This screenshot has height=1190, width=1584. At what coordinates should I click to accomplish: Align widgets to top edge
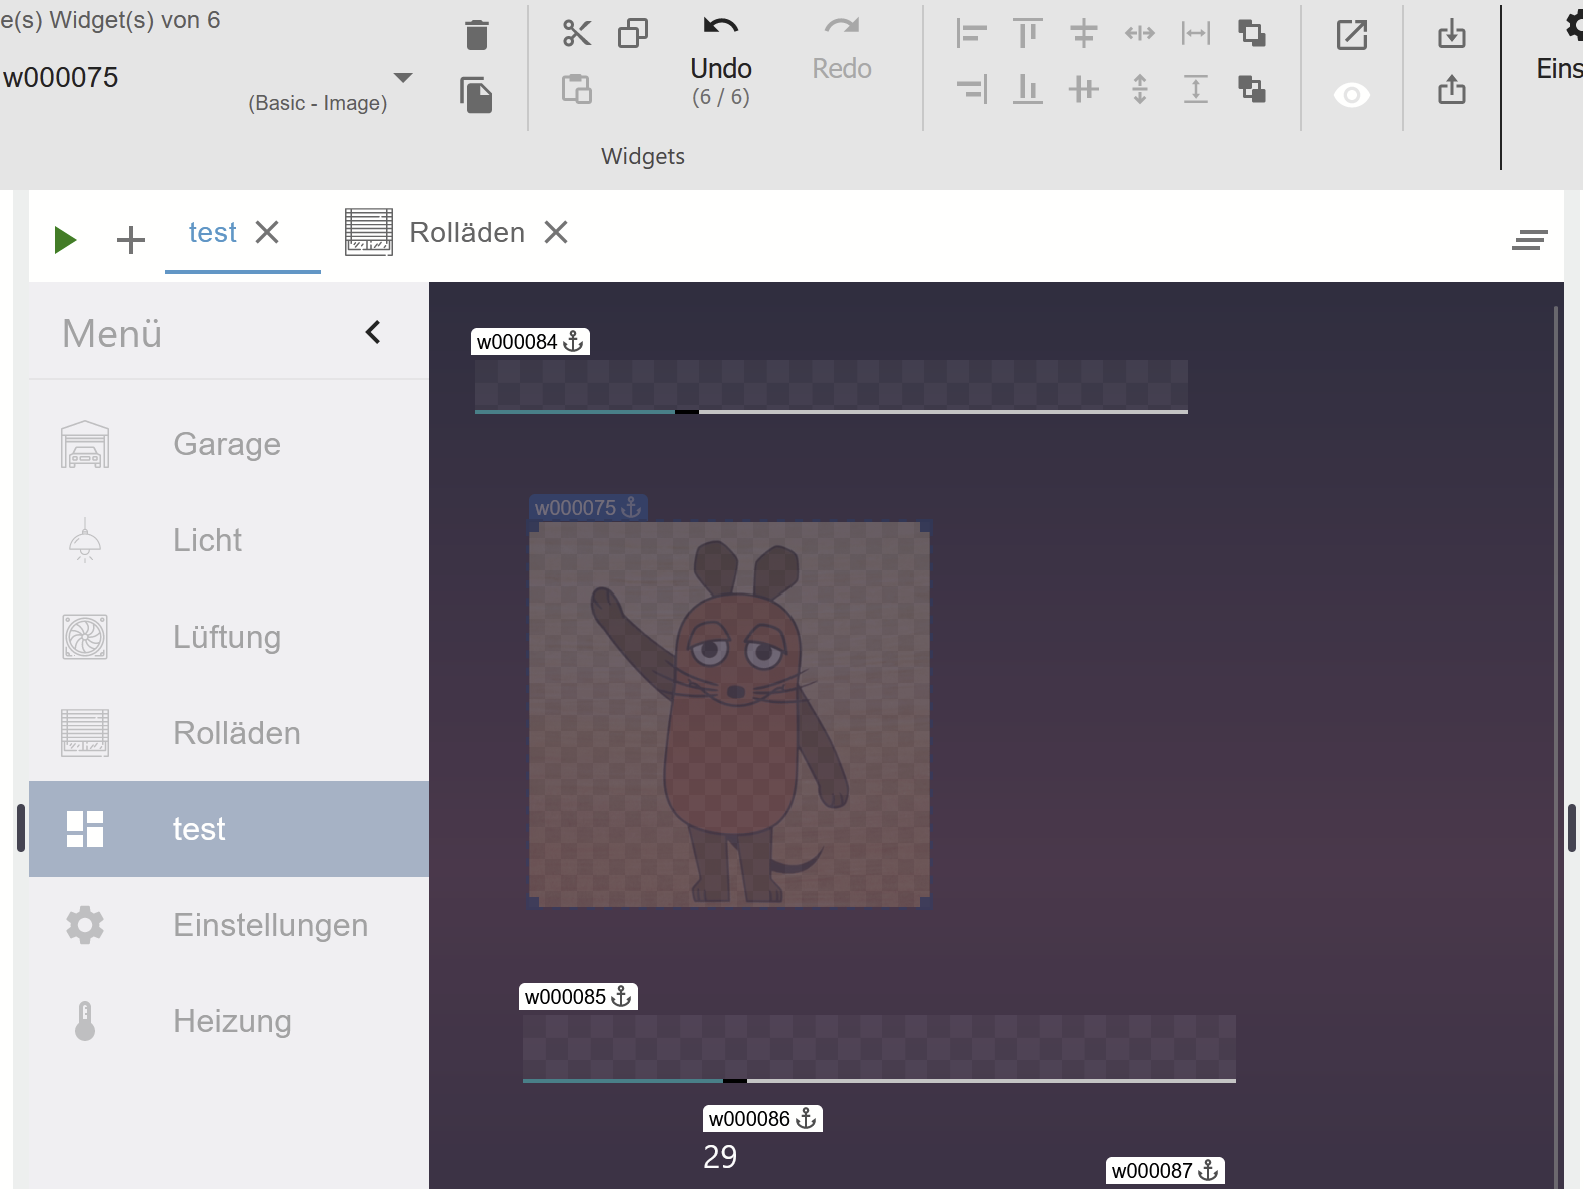tap(1027, 33)
